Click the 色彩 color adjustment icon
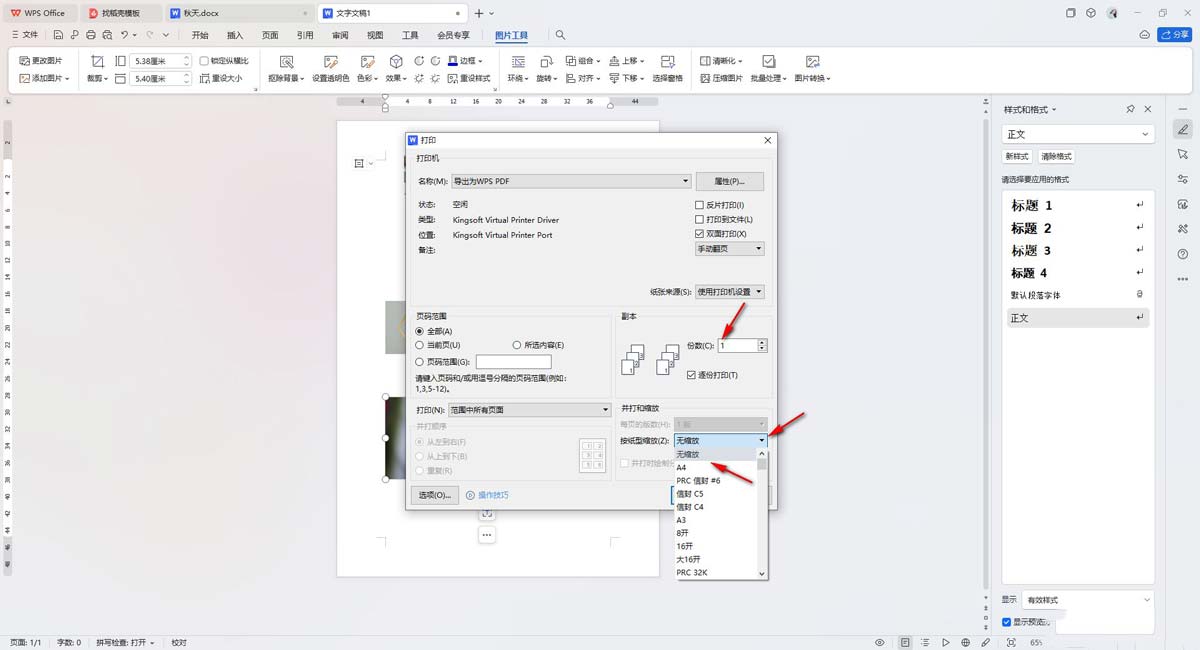 [367, 61]
